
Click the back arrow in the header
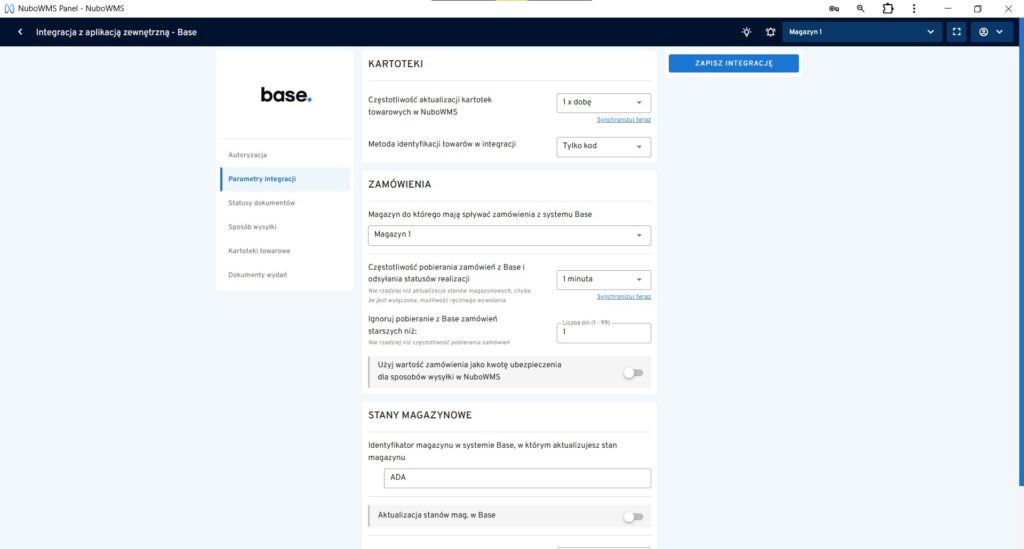click(20, 32)
